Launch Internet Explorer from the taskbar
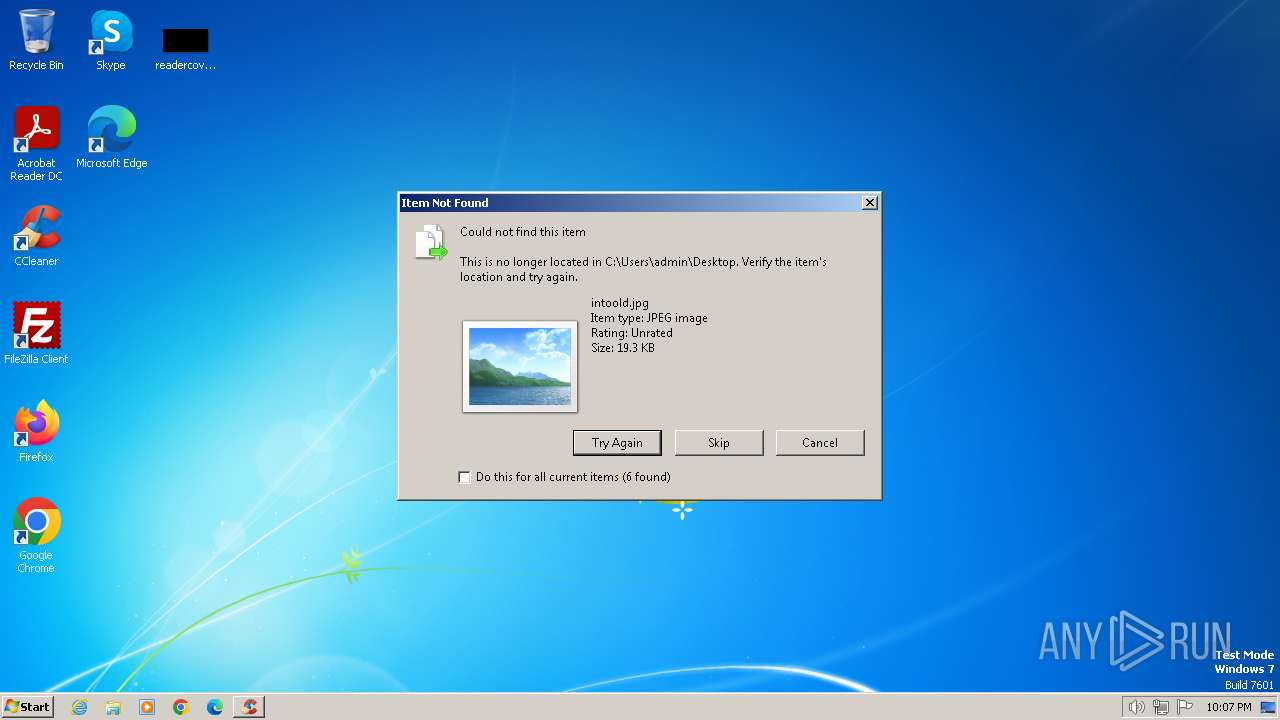Image resolution: width=1280 pixels, height=720 pixels. (79, 707)
